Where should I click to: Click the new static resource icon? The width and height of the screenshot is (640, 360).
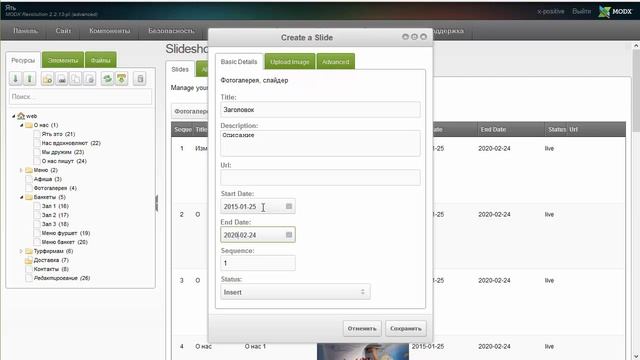[x=89, y=78]
